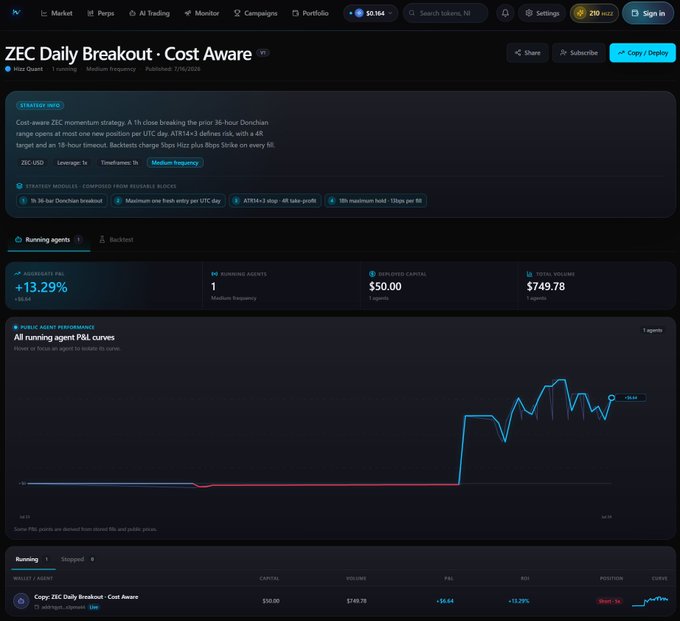Click the agent row +13.29% ROI
Viewport: 680px width, 621px height.
(x=519, y=601)
